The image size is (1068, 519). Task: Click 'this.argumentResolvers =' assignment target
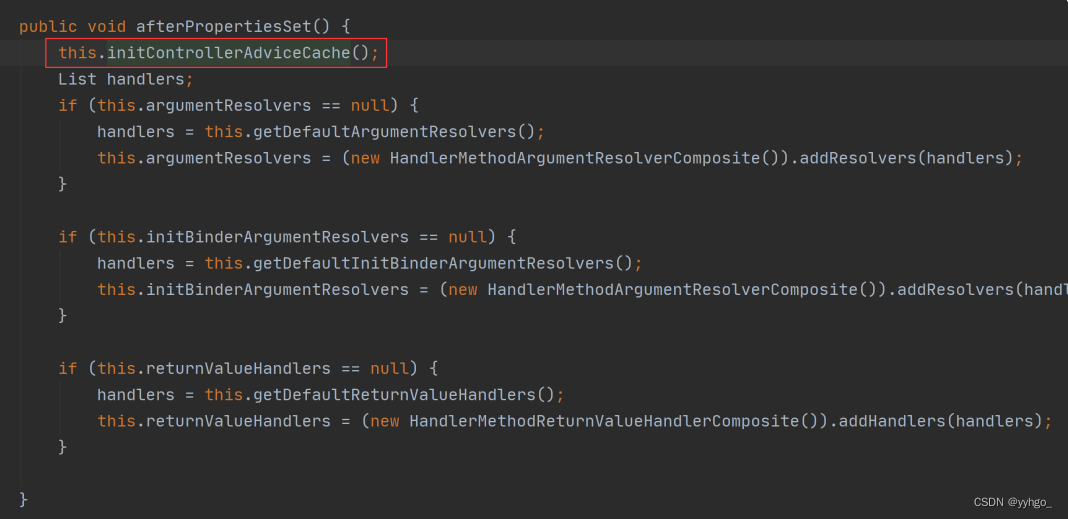pyautogui.click(x=214, y=158)
